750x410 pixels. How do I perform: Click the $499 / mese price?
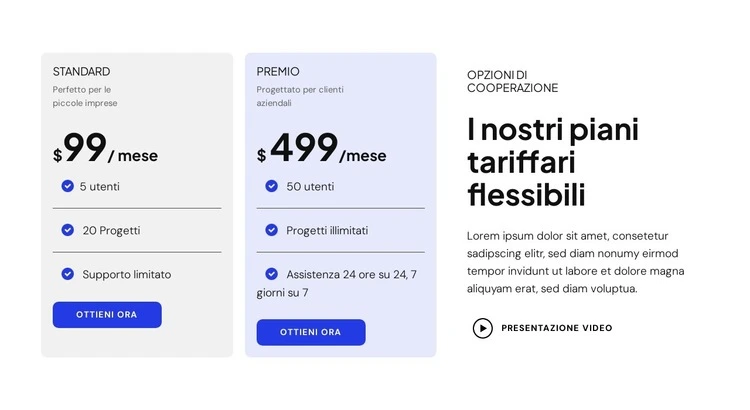[321, 150]
